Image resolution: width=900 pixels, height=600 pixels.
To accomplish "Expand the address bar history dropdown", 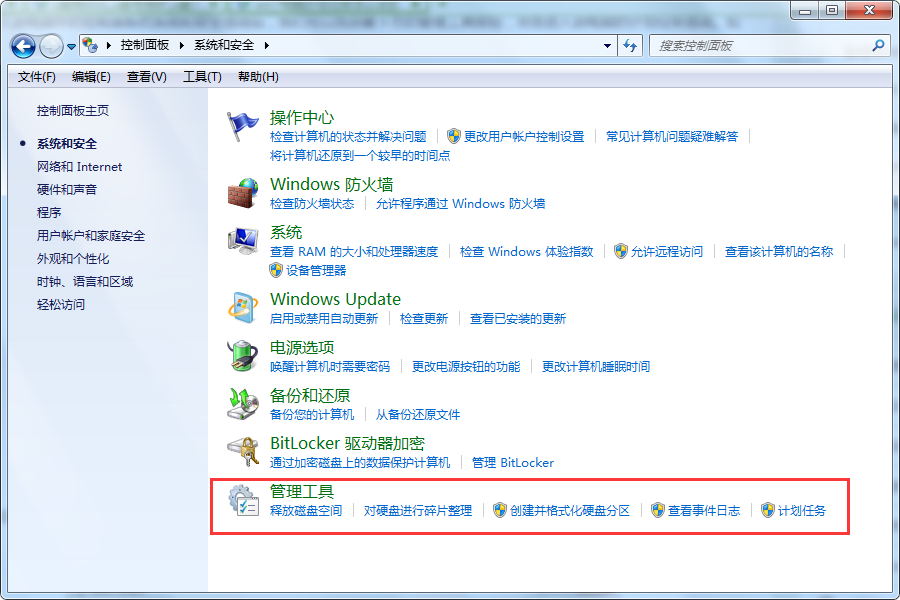I will pyautogui.click(x=608, y=46).
